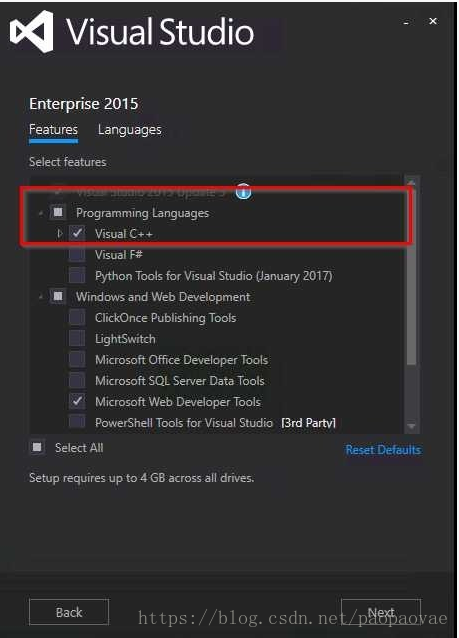Click the blue info icon beside Update 3
The height and width of the screenshot is (638, 459).
coord(243,190)
